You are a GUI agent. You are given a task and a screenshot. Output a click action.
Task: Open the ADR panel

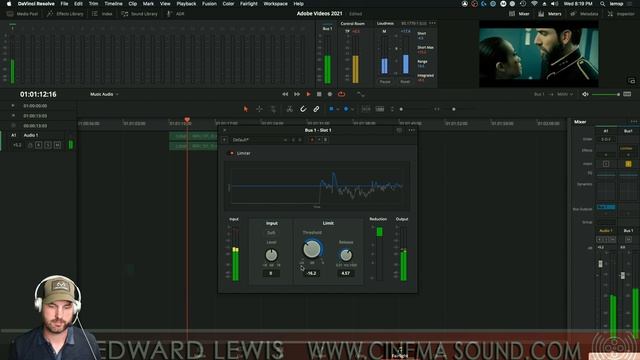[x=176, y=14]
